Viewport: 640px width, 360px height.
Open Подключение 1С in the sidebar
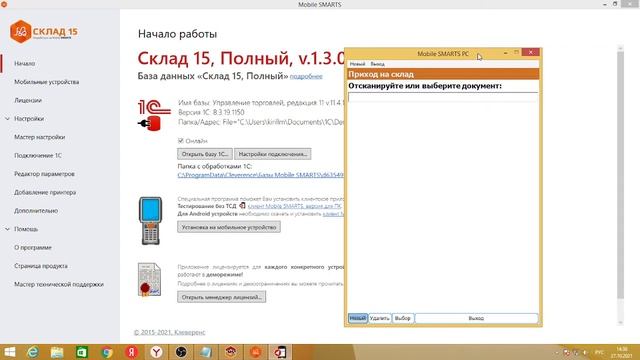pos(38,156)
